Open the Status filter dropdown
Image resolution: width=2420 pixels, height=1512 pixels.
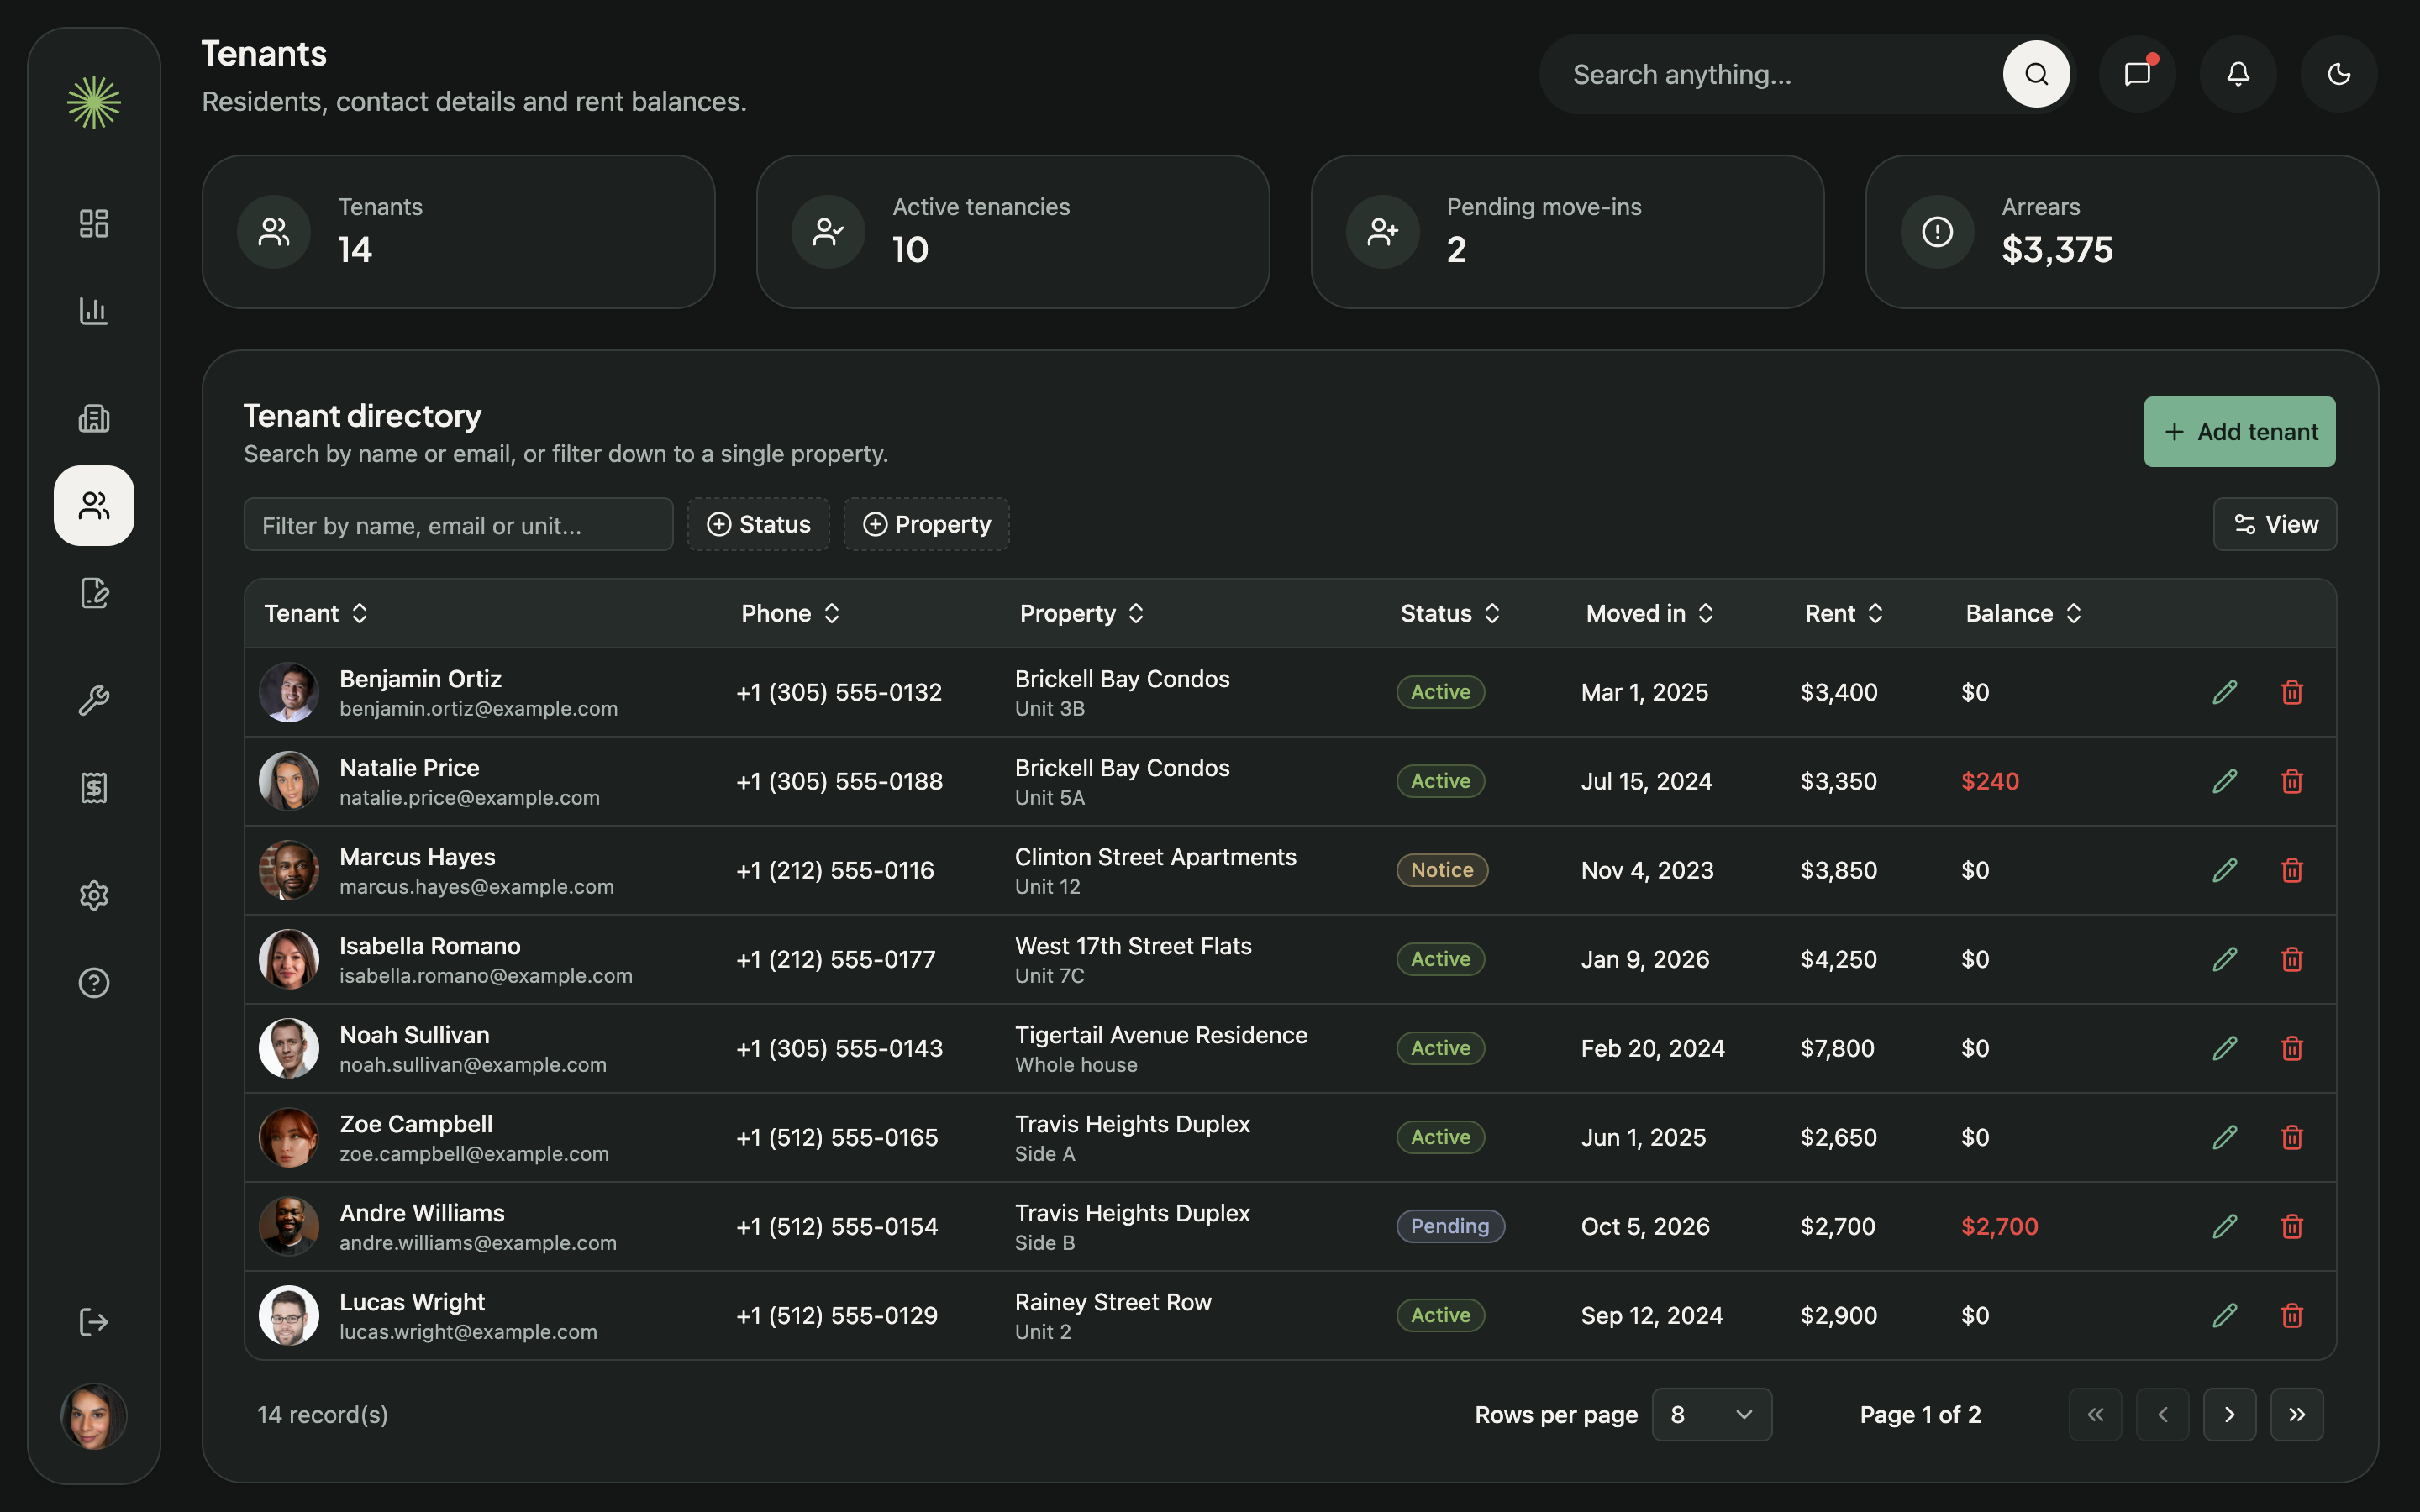pos(758,524)
